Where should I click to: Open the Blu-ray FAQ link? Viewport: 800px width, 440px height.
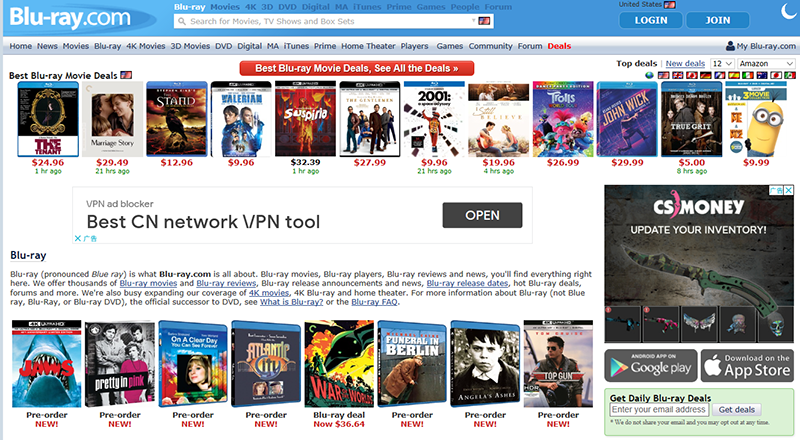(374, 302)
